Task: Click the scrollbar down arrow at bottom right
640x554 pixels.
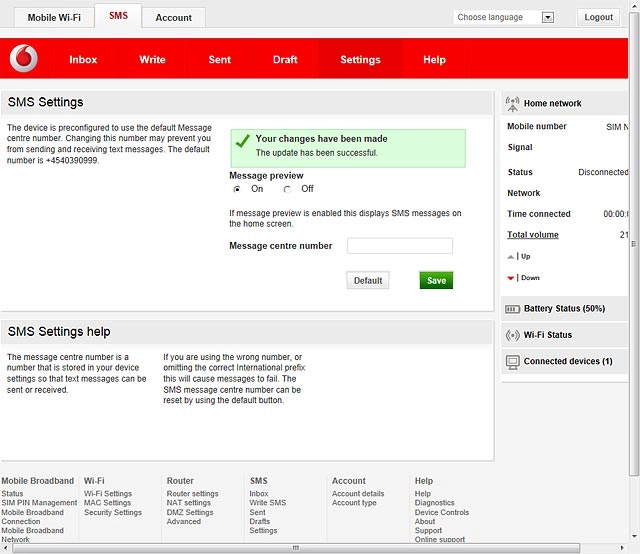Action: pos(634,536)
